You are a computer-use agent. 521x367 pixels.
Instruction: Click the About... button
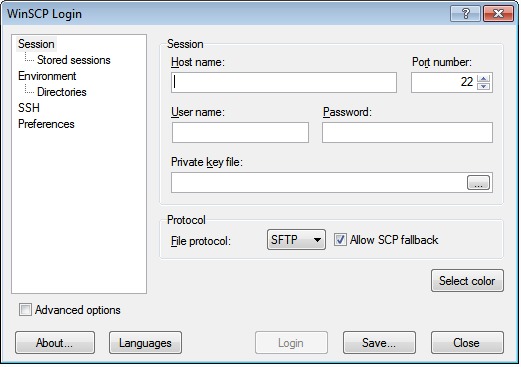coord(55,343)
